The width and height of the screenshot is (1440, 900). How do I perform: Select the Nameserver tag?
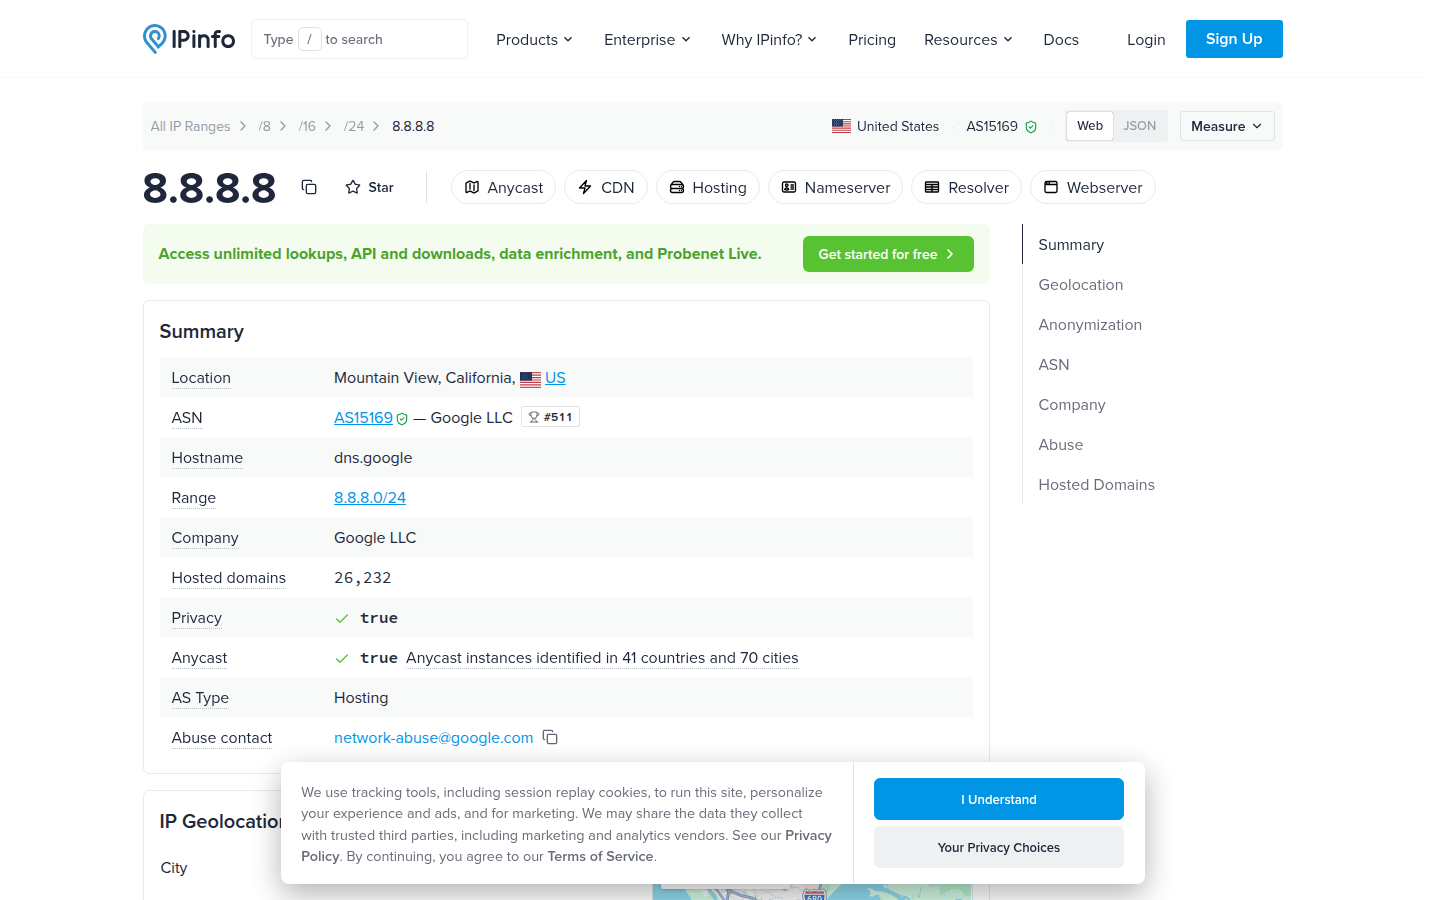(x=836, y=187)
